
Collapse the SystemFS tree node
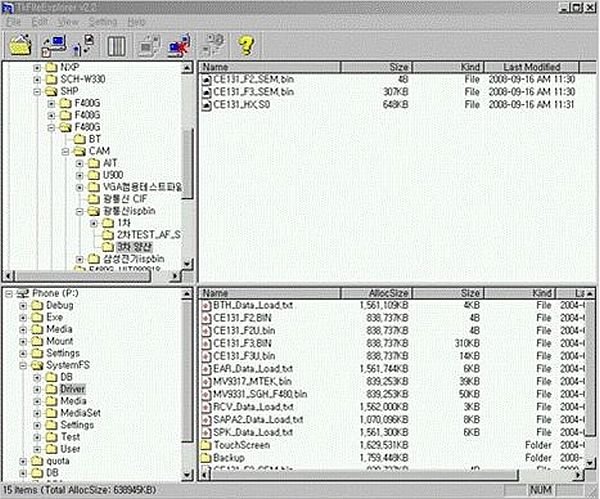(x=23, y=365)
